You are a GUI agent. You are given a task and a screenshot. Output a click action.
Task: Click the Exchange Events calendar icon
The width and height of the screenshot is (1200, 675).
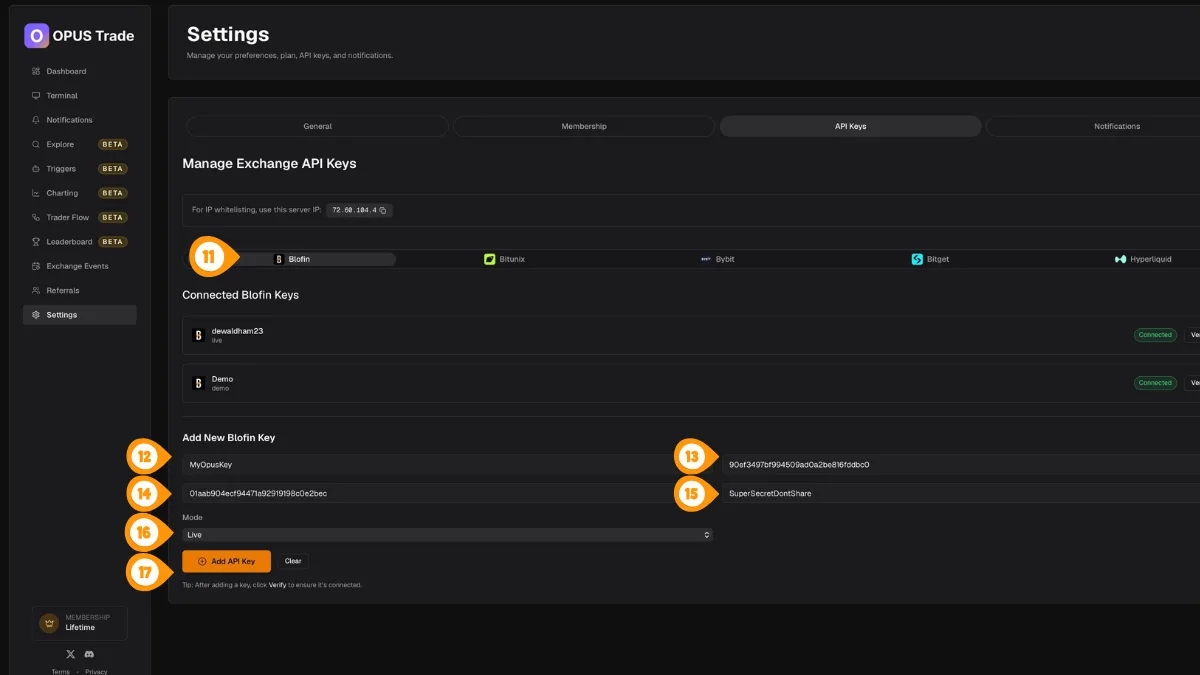tap(36, 266)
